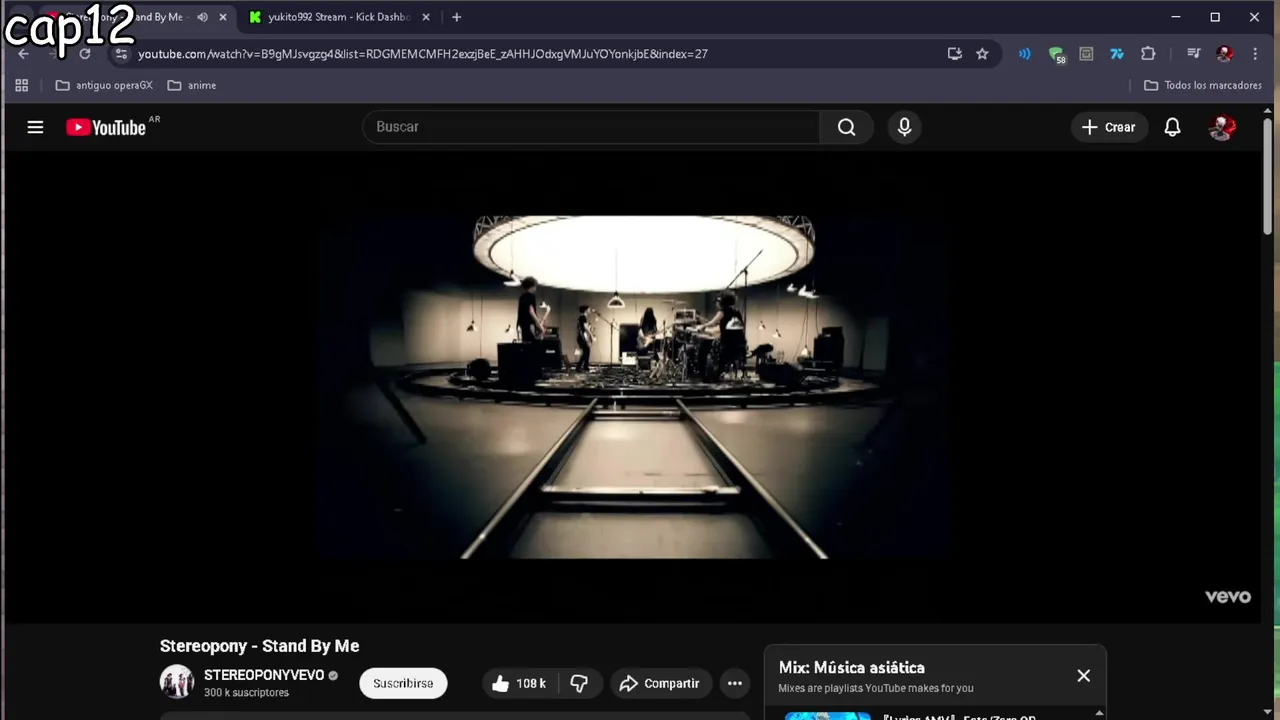
Task: Open the blue 7TV extension icon
Action: (x=1117, y=54)
